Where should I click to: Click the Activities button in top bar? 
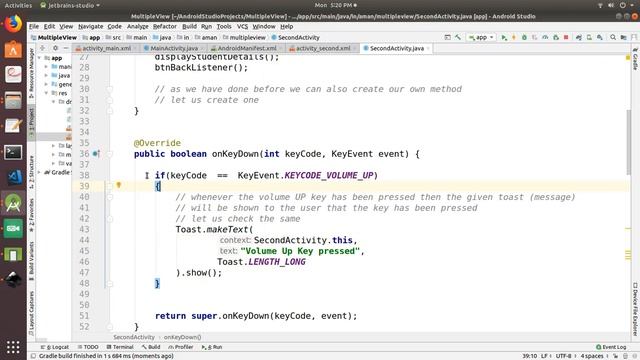click(x=18, y=5)
